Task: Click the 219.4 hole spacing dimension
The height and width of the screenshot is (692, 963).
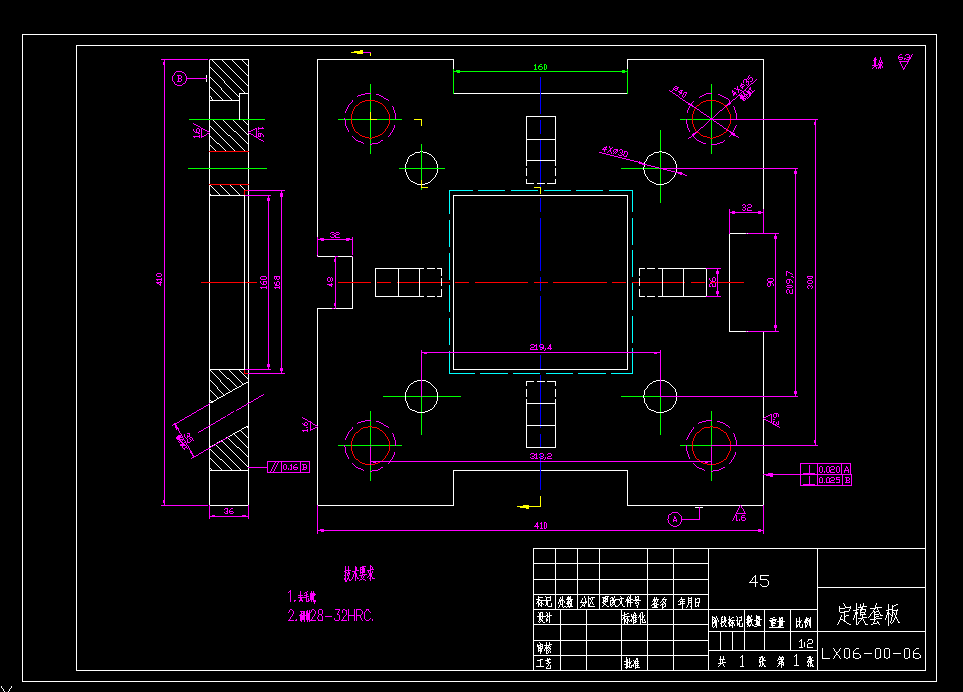Action: (540, 347)
